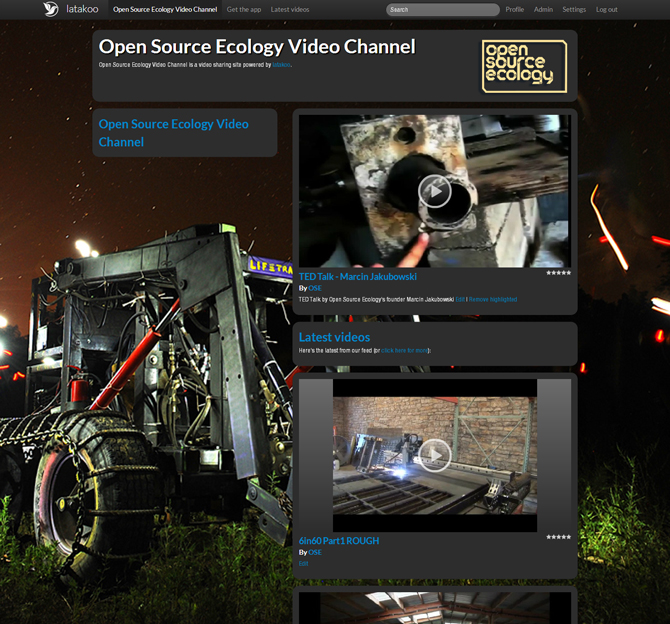This screenshot has width=670, height=624.
Task: Edit the TED Talk video entry
Action: pyautogui.click(x=460, y=300)
